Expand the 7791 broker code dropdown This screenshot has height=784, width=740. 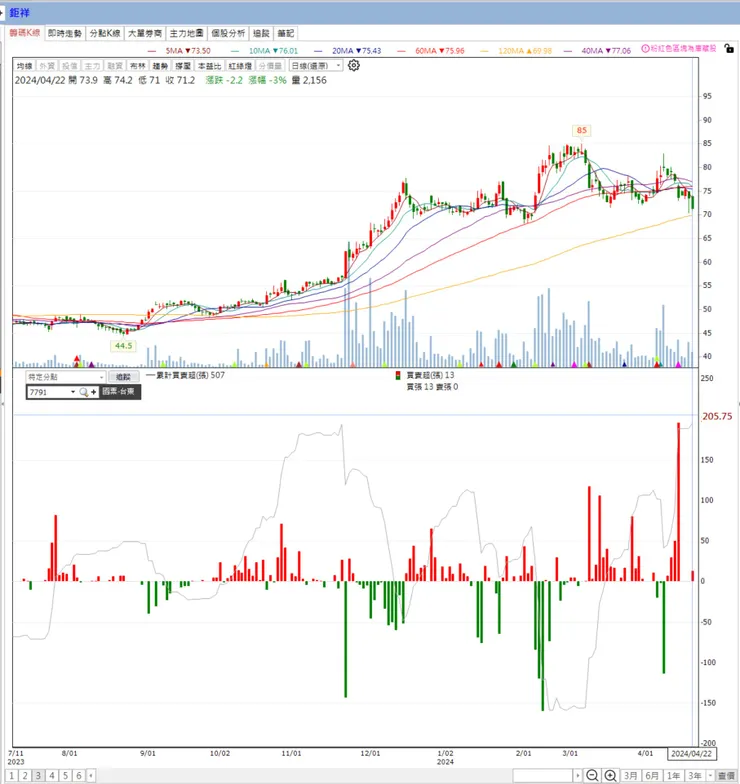click(x=73, y=392)
